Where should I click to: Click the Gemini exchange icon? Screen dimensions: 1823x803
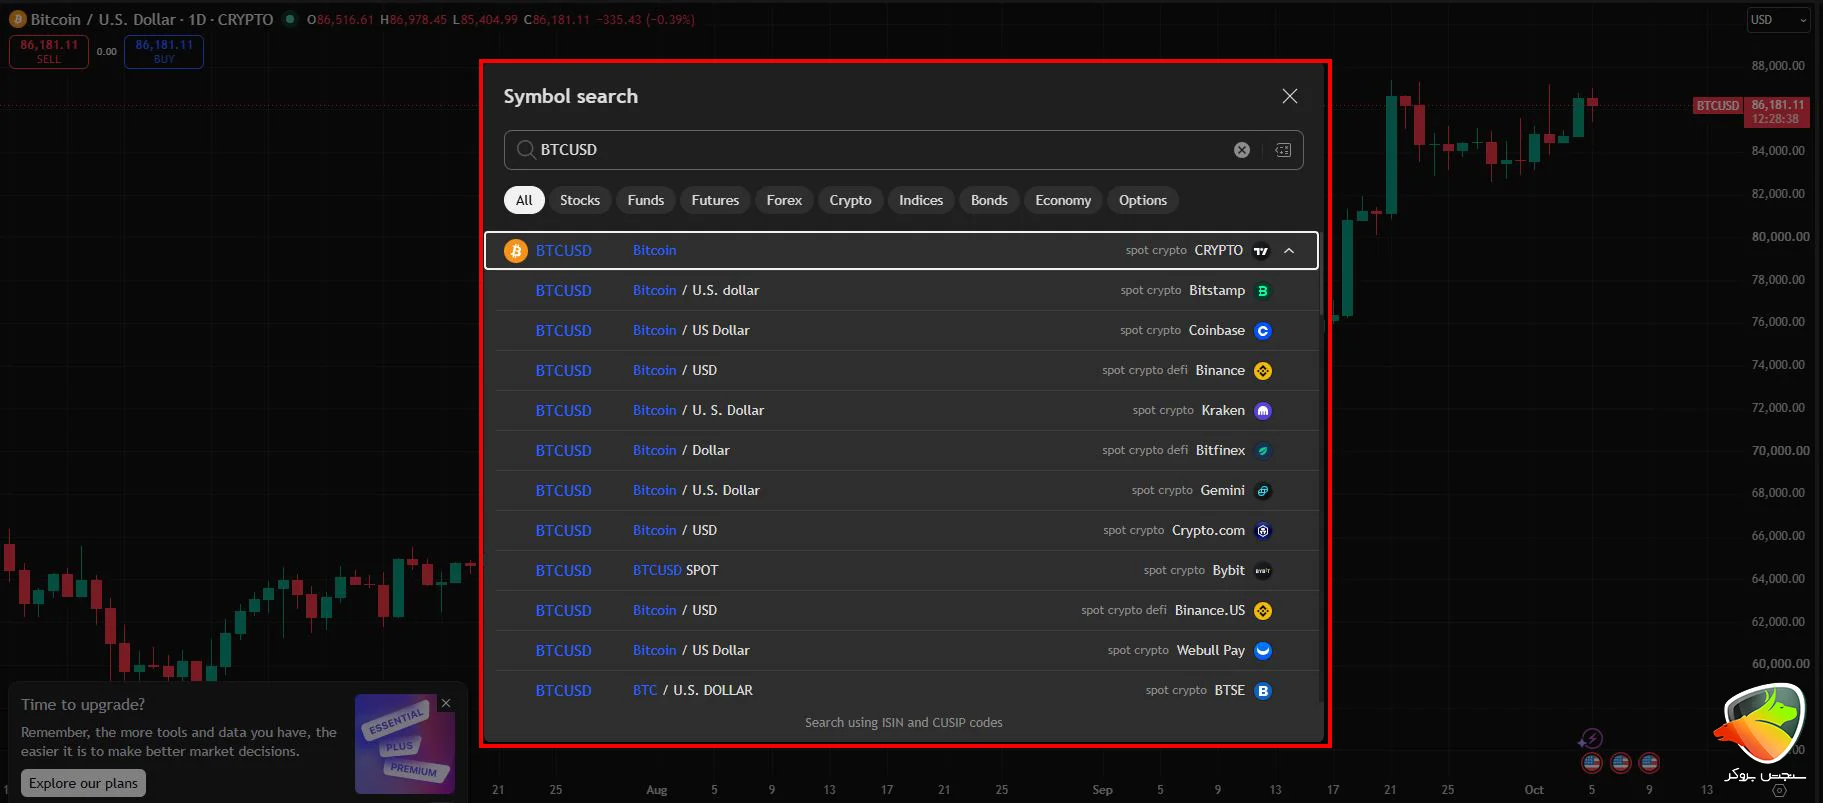(1263, 491)
